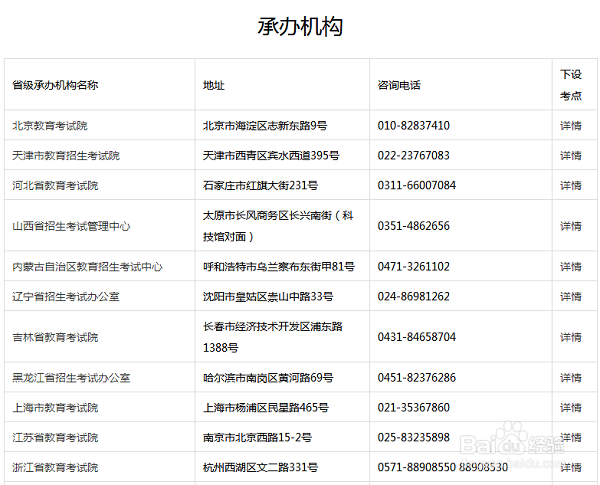The image size is (600, 485).
Task: Click address 北京市海淀区志新东路9号
Action: 265,126
